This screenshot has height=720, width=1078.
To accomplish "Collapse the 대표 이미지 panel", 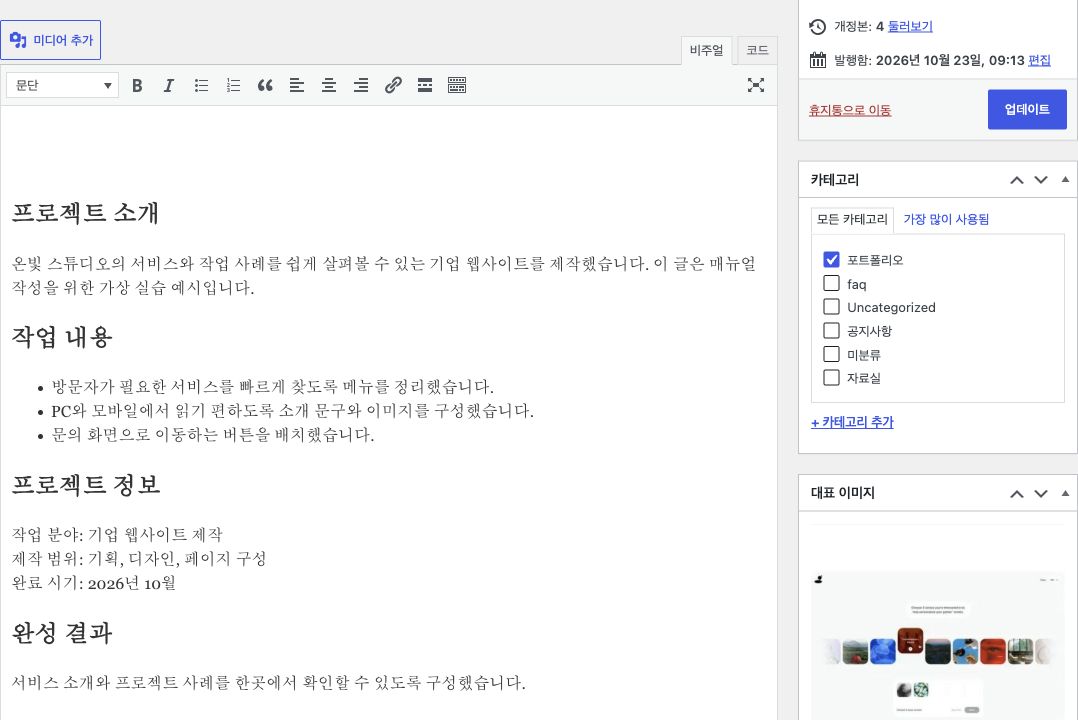I will (1065, 494).
